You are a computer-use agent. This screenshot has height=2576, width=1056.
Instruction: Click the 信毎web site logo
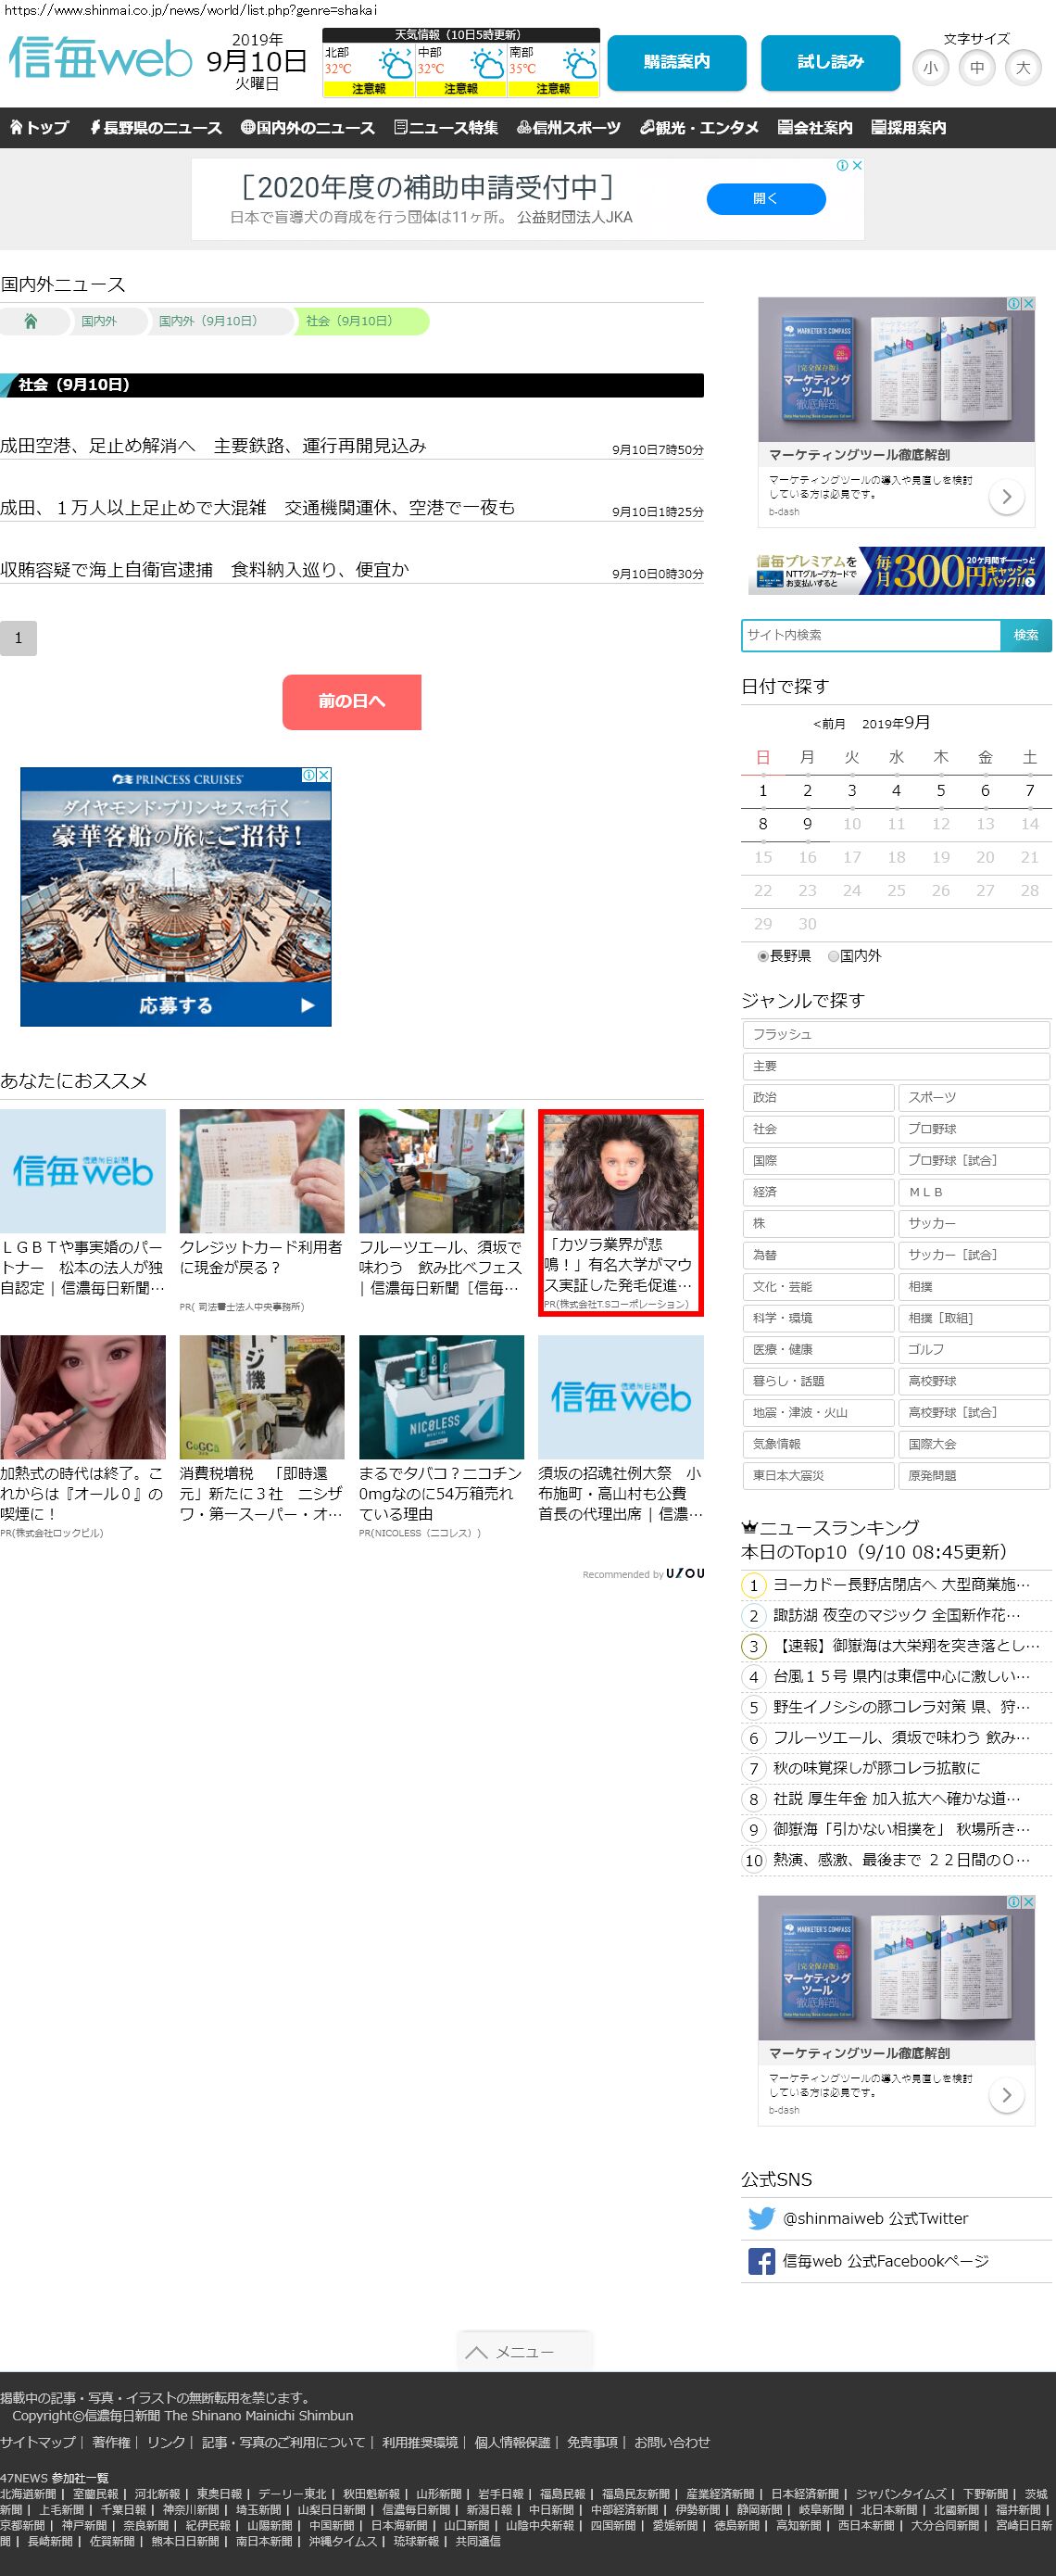[100, 58]
